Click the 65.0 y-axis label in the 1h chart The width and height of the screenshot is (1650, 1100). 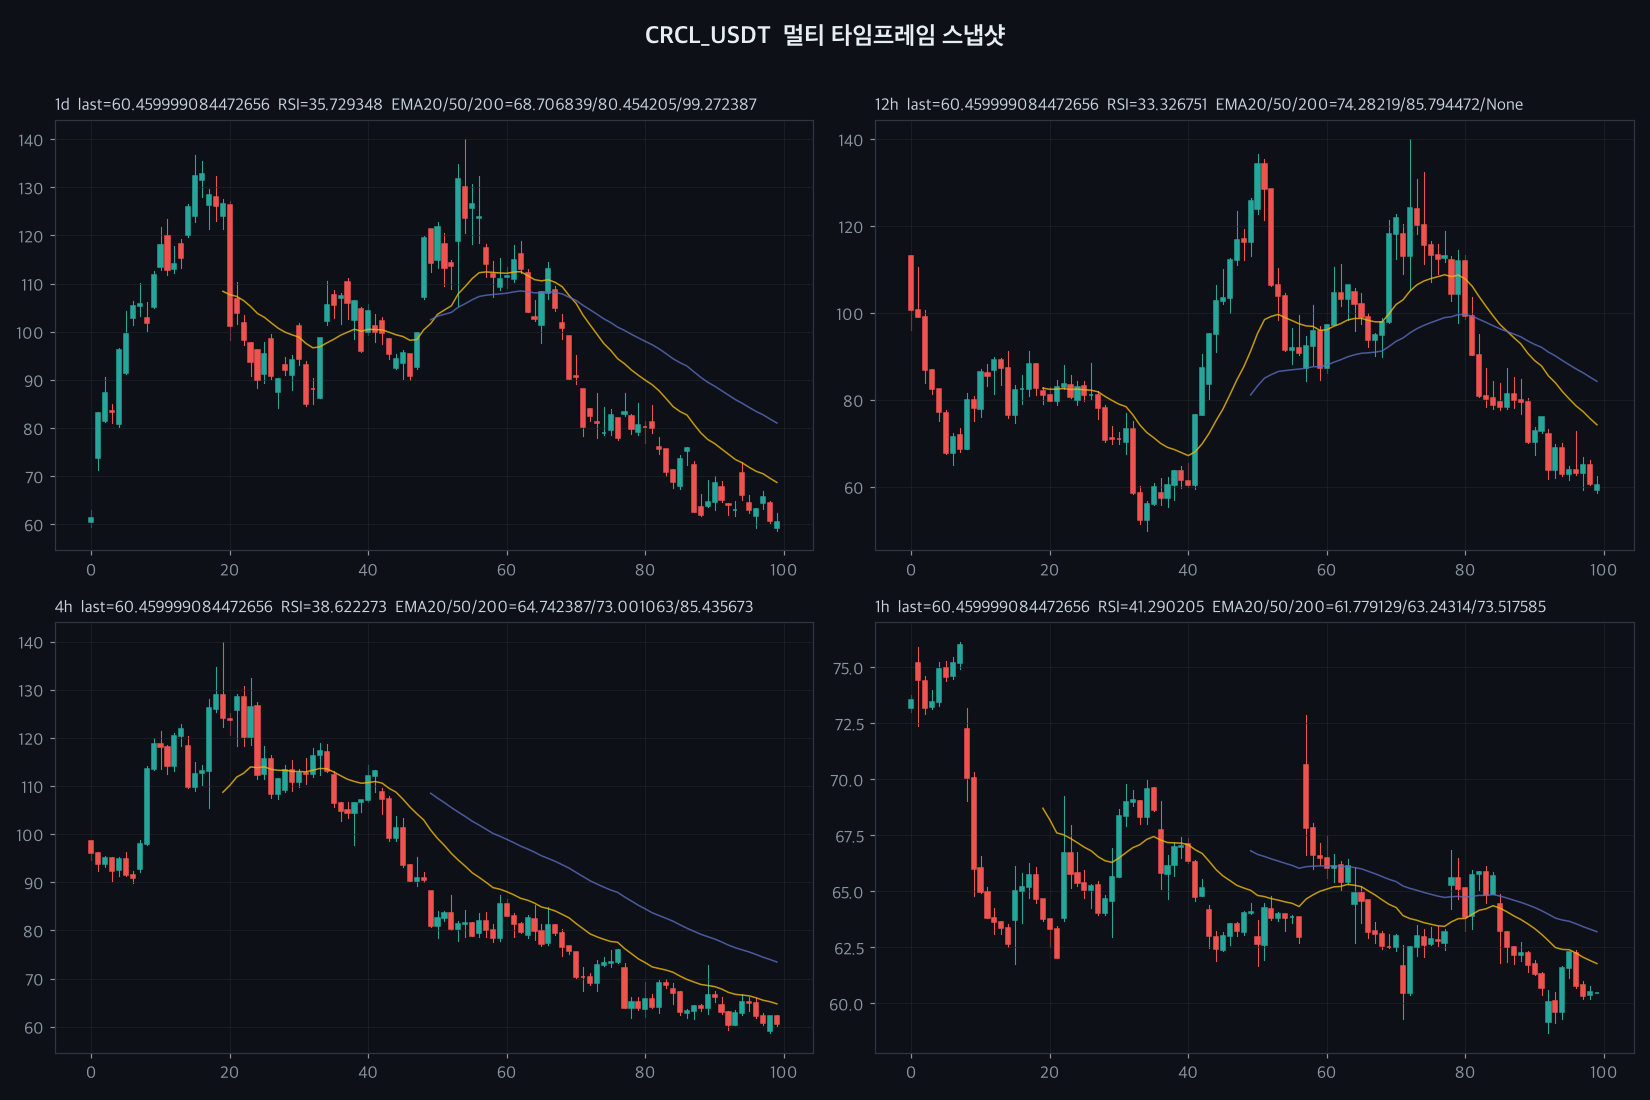tap(848, 892)
